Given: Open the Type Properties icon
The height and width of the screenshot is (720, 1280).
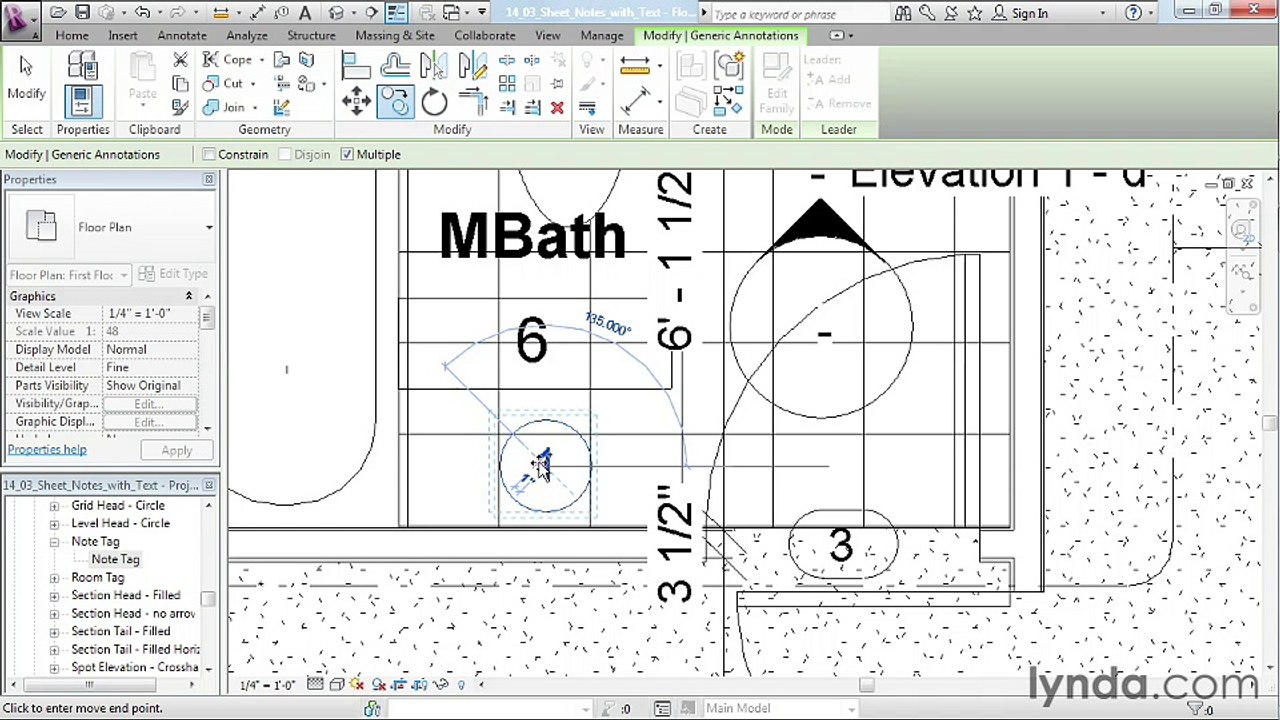Looking at the screenshot, I should [x=82, y=66].
